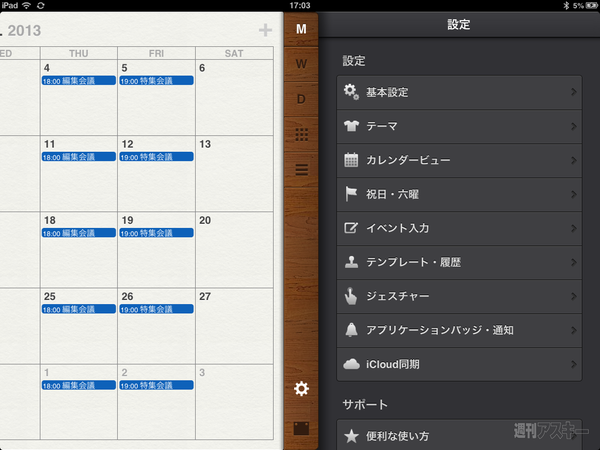Tap the Bluetooth icon in status bar
600x450 pixels.
pyautogui.click(x=566, y=5)
